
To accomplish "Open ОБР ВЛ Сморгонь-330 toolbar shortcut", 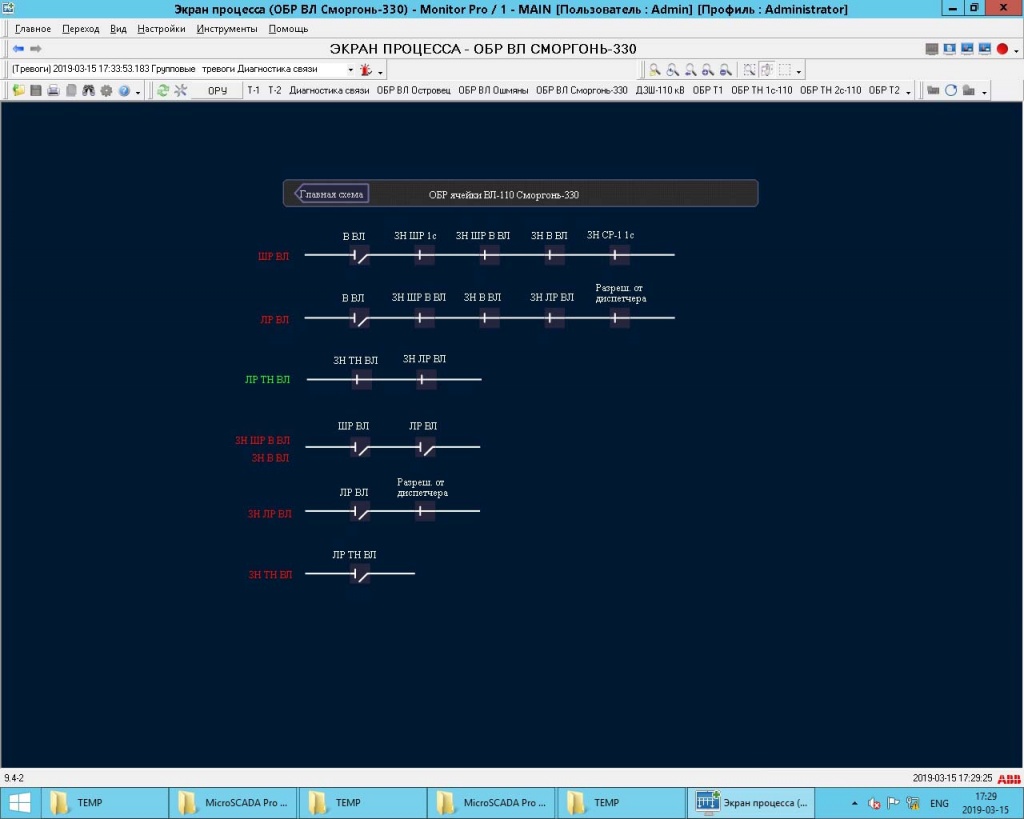I will (581, 91).
